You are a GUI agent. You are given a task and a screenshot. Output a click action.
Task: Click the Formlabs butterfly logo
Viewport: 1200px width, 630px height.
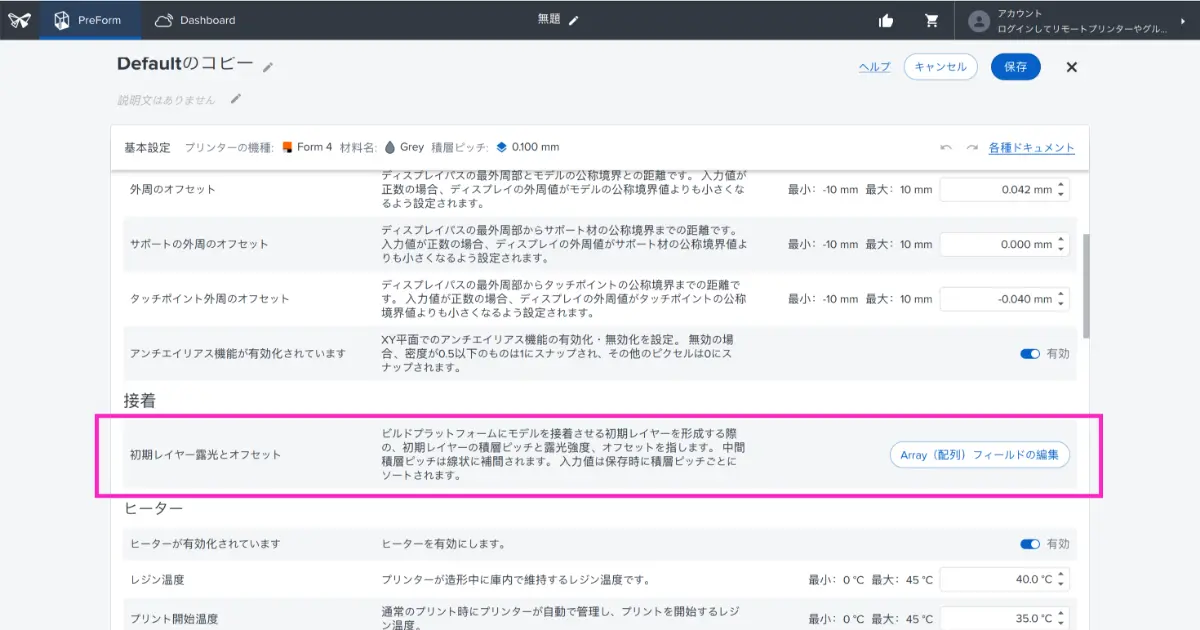[x=19, y=20]
